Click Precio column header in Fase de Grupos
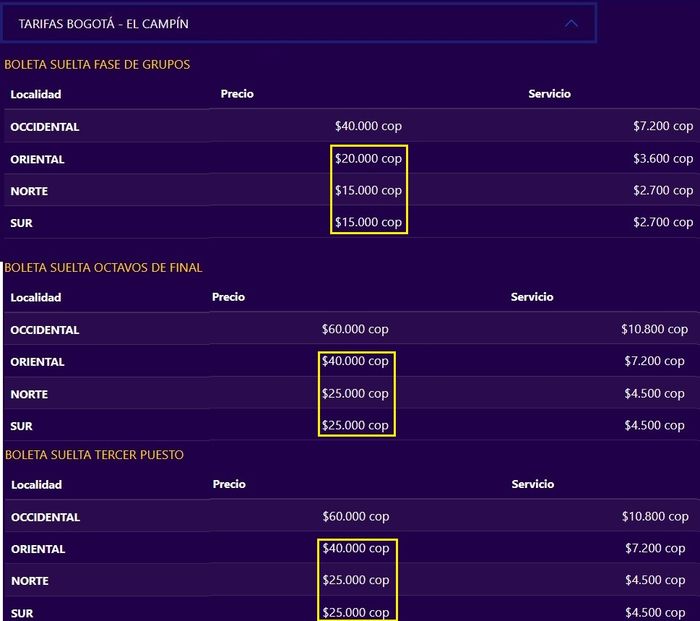This screenshot has width=700, height=621. coord(237,94)
